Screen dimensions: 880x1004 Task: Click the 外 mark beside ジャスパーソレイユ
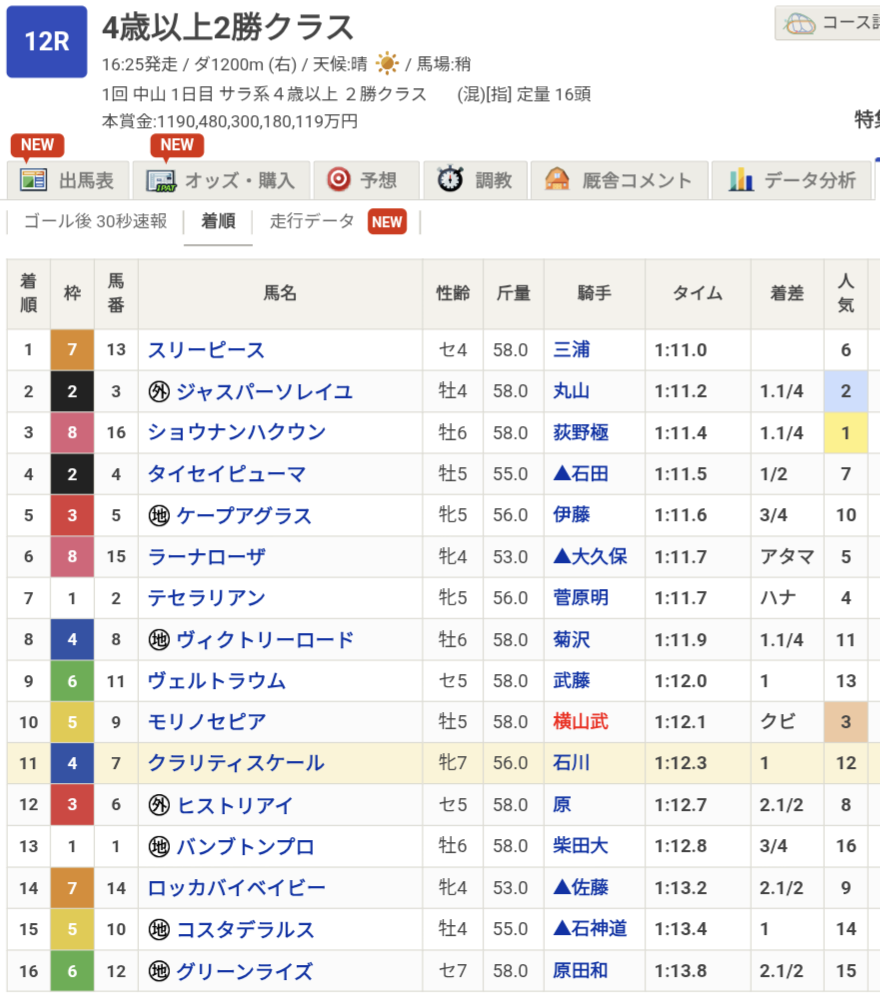(159, 391)
